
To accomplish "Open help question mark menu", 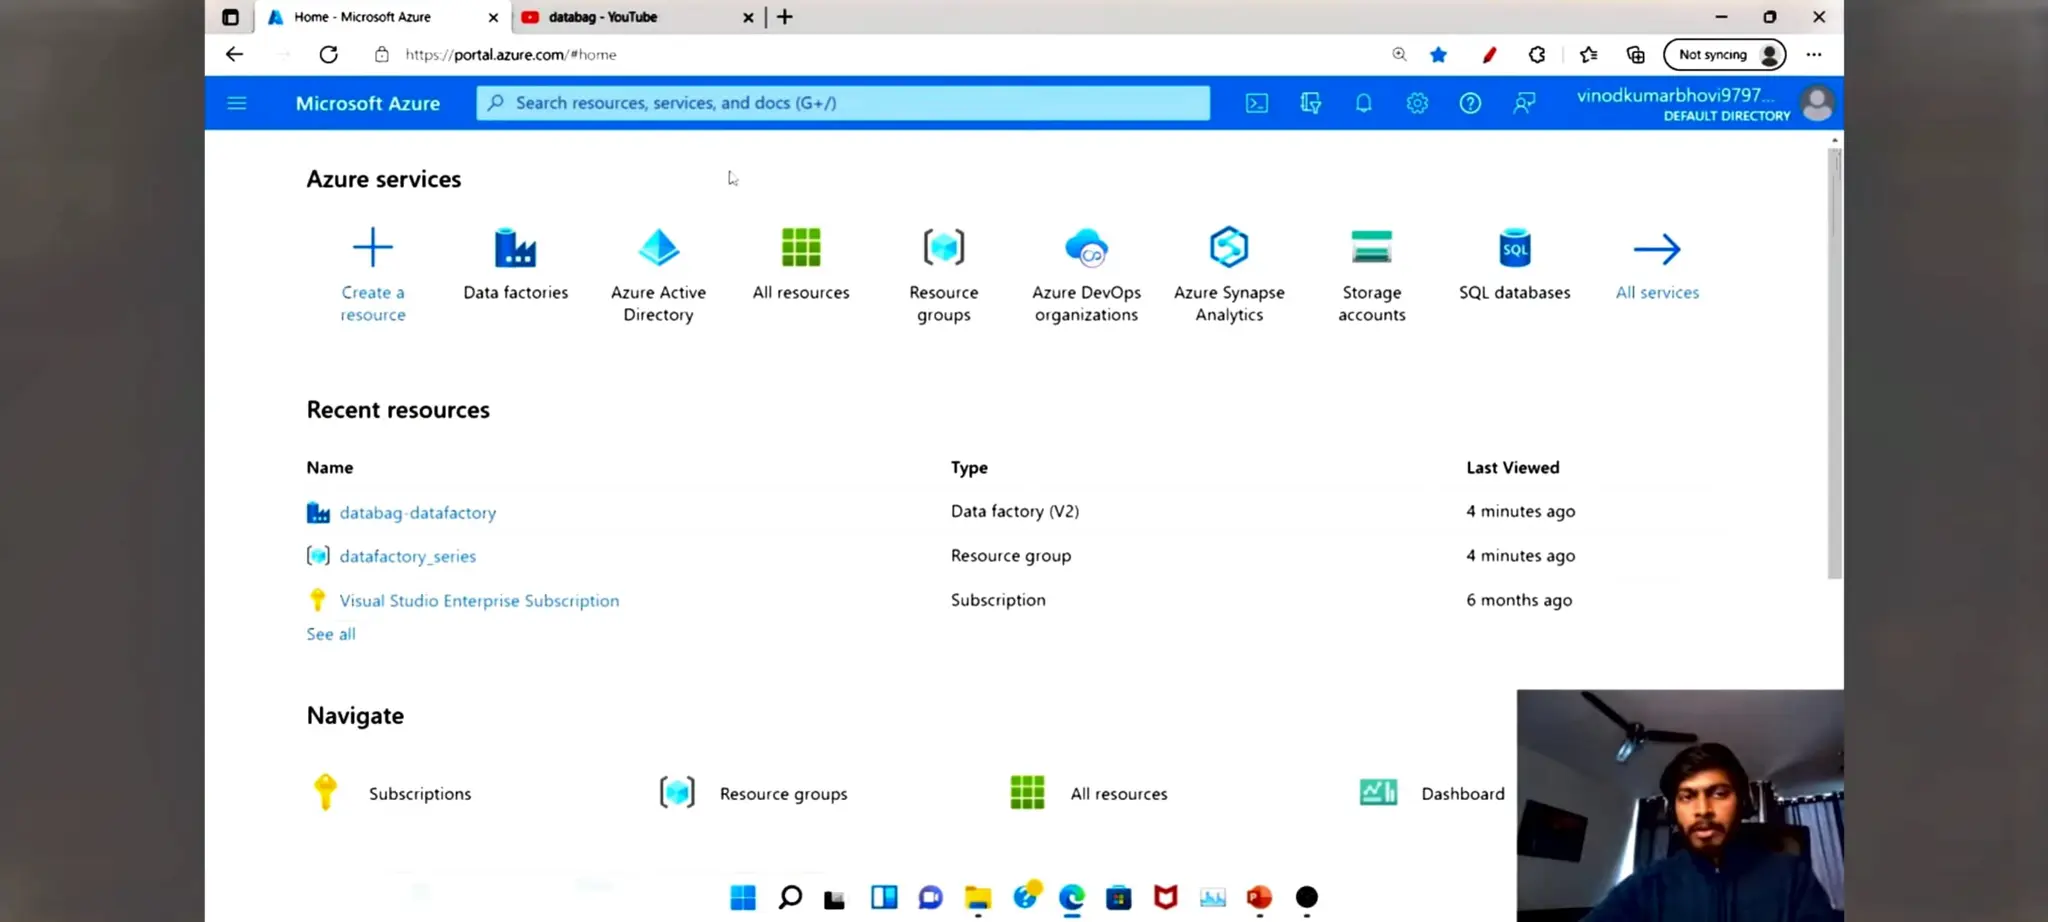I will (x=1470, y=103).
